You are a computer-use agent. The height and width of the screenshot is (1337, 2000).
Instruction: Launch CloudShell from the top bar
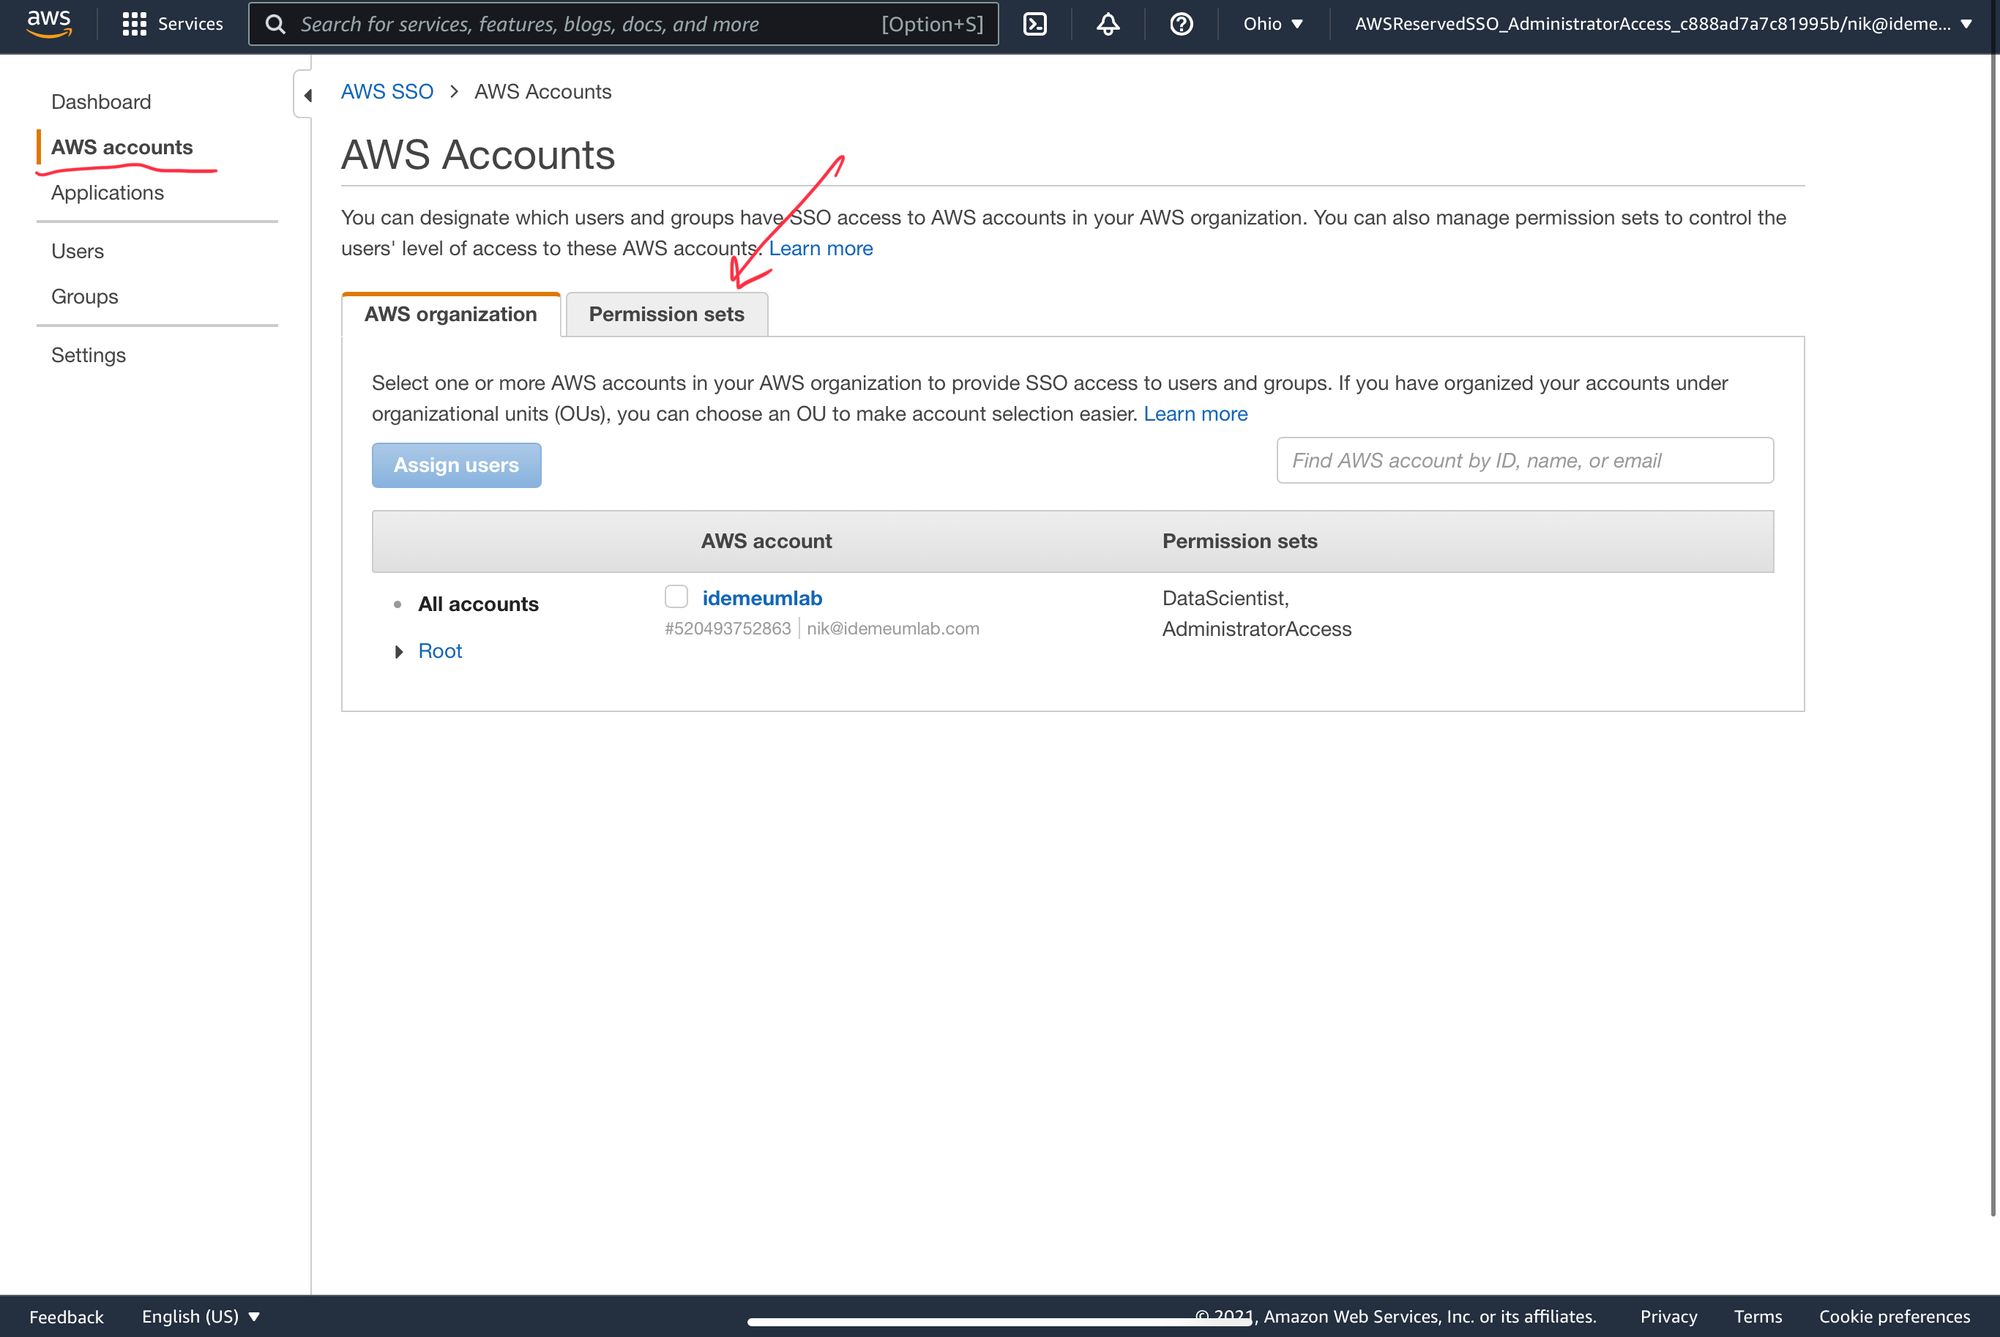(x=1035, y=24)
